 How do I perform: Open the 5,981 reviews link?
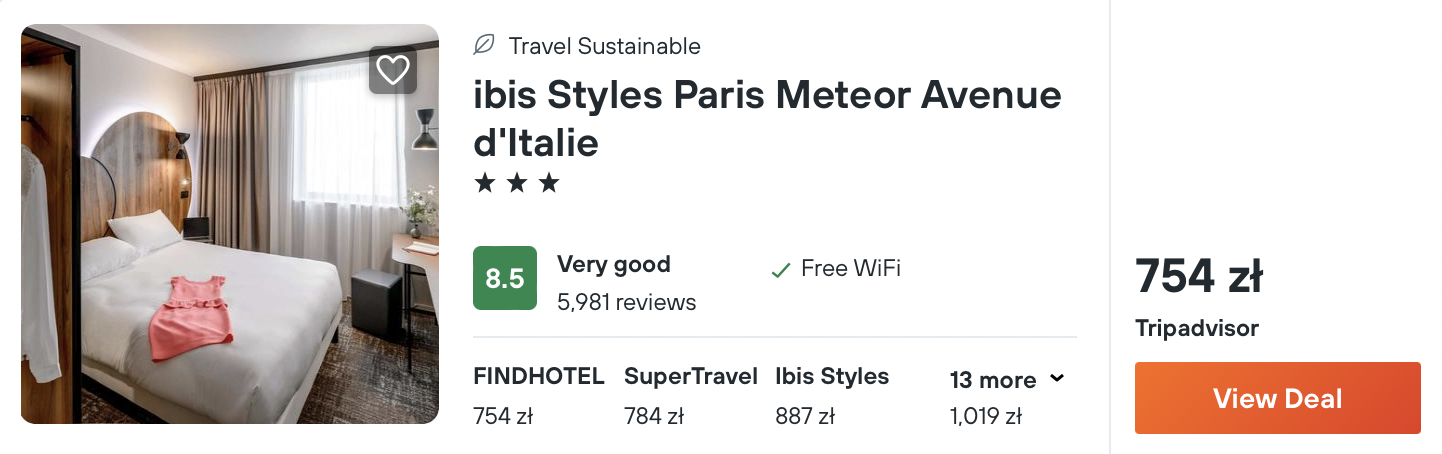626,302
